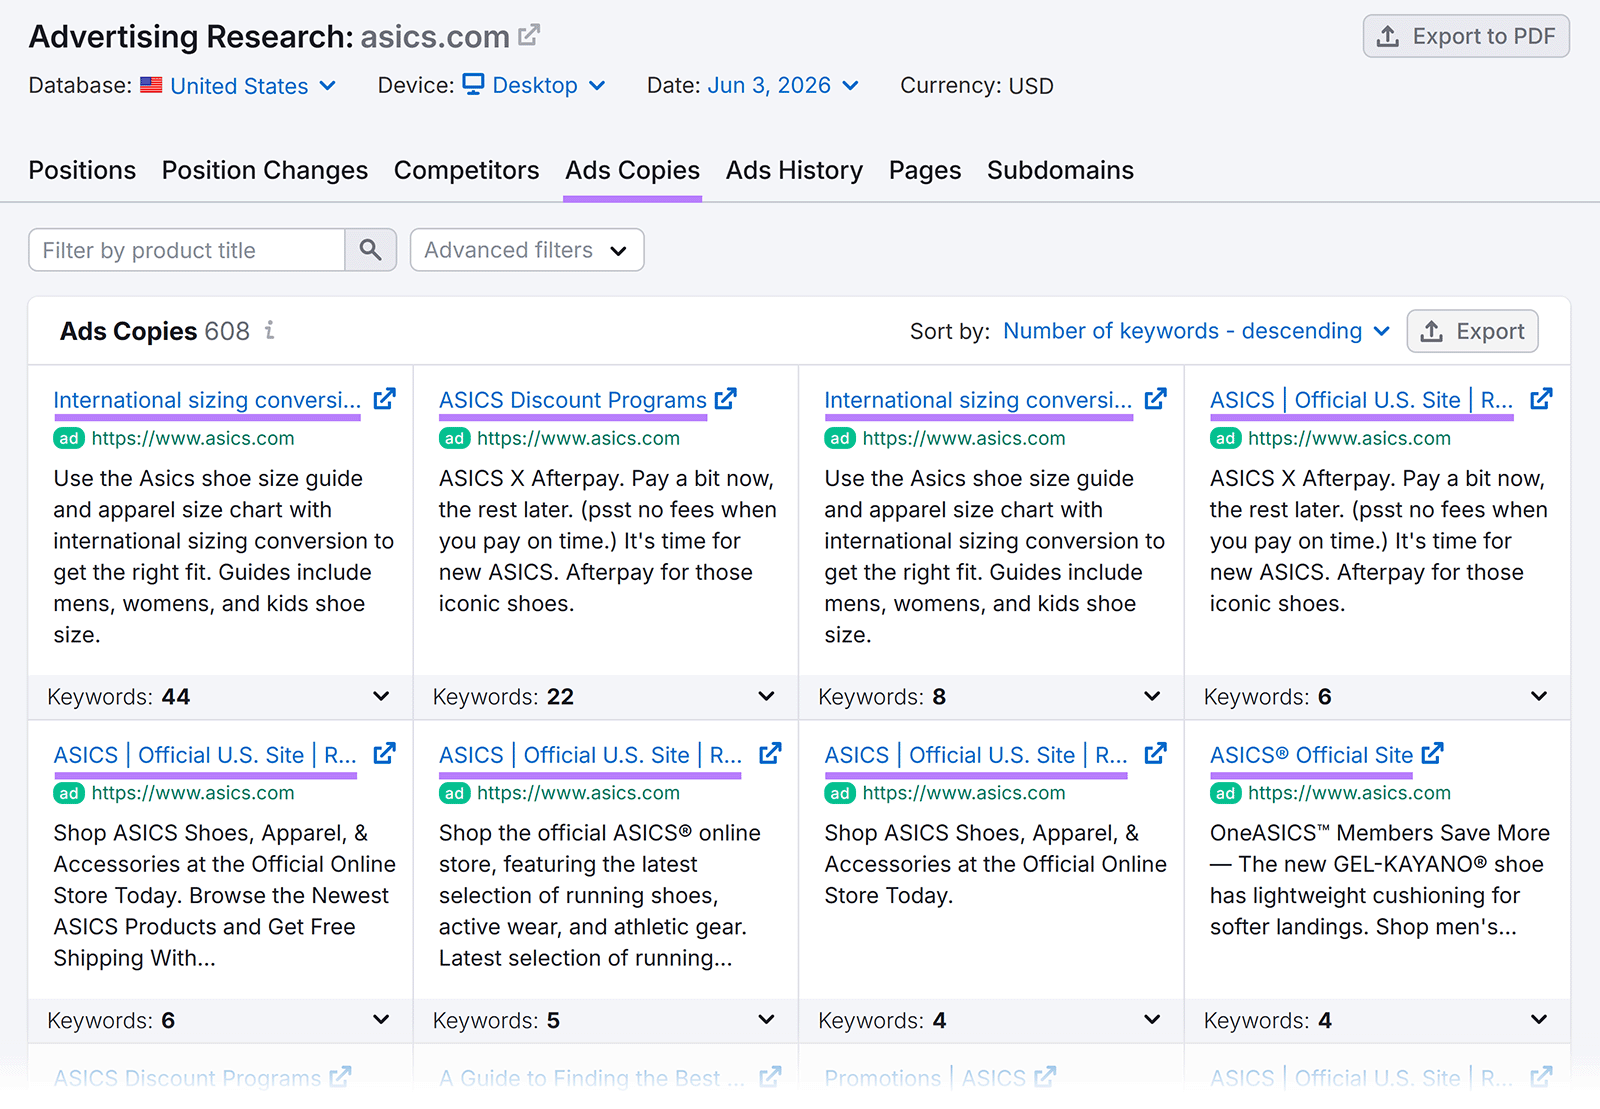Click the Export button in Ads Copies

(x=1472, y=331)
